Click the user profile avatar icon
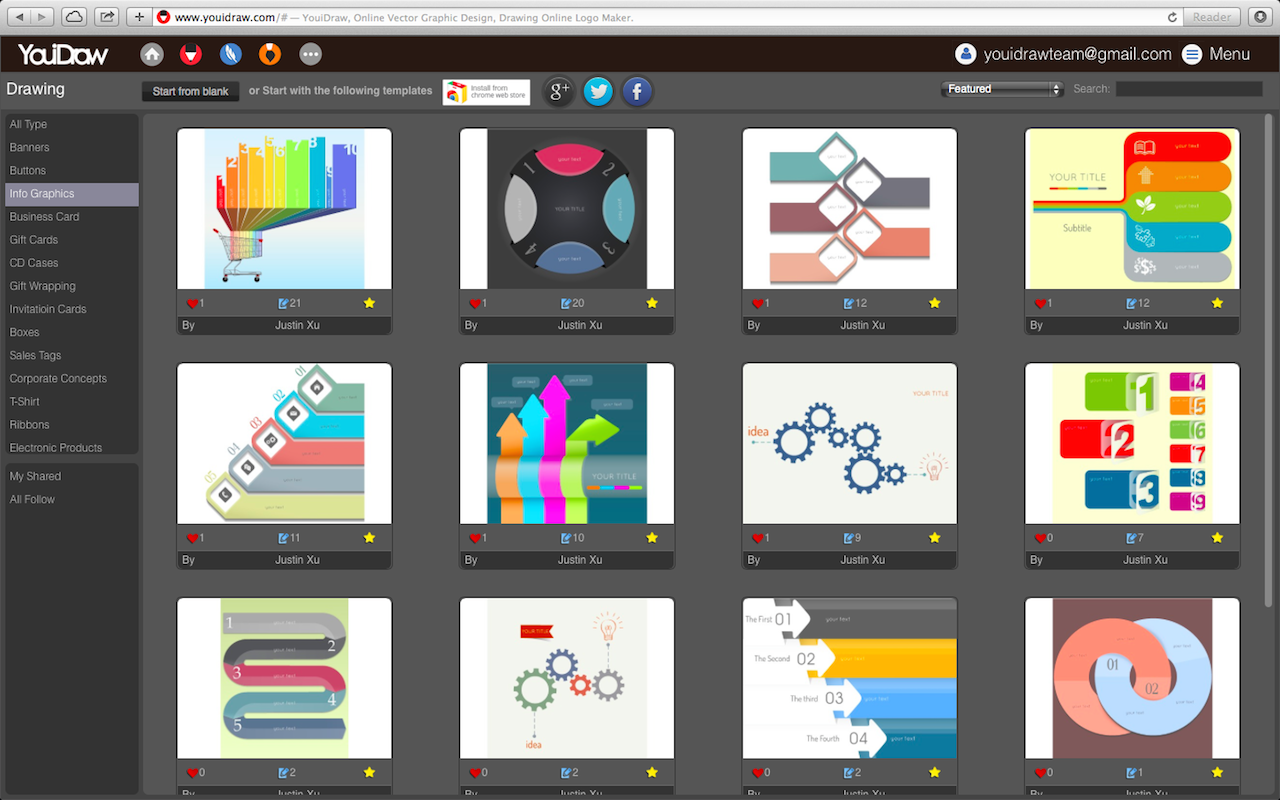 click(965, 54)
